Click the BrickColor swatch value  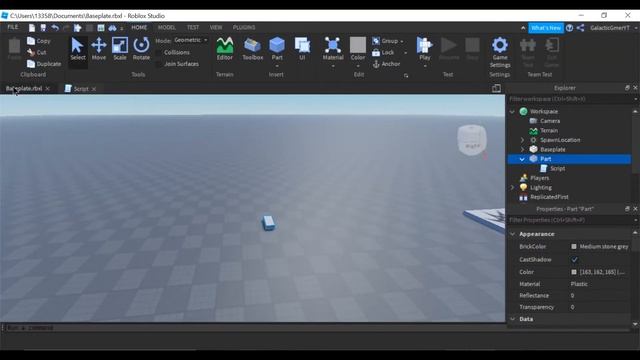point(573,247)
